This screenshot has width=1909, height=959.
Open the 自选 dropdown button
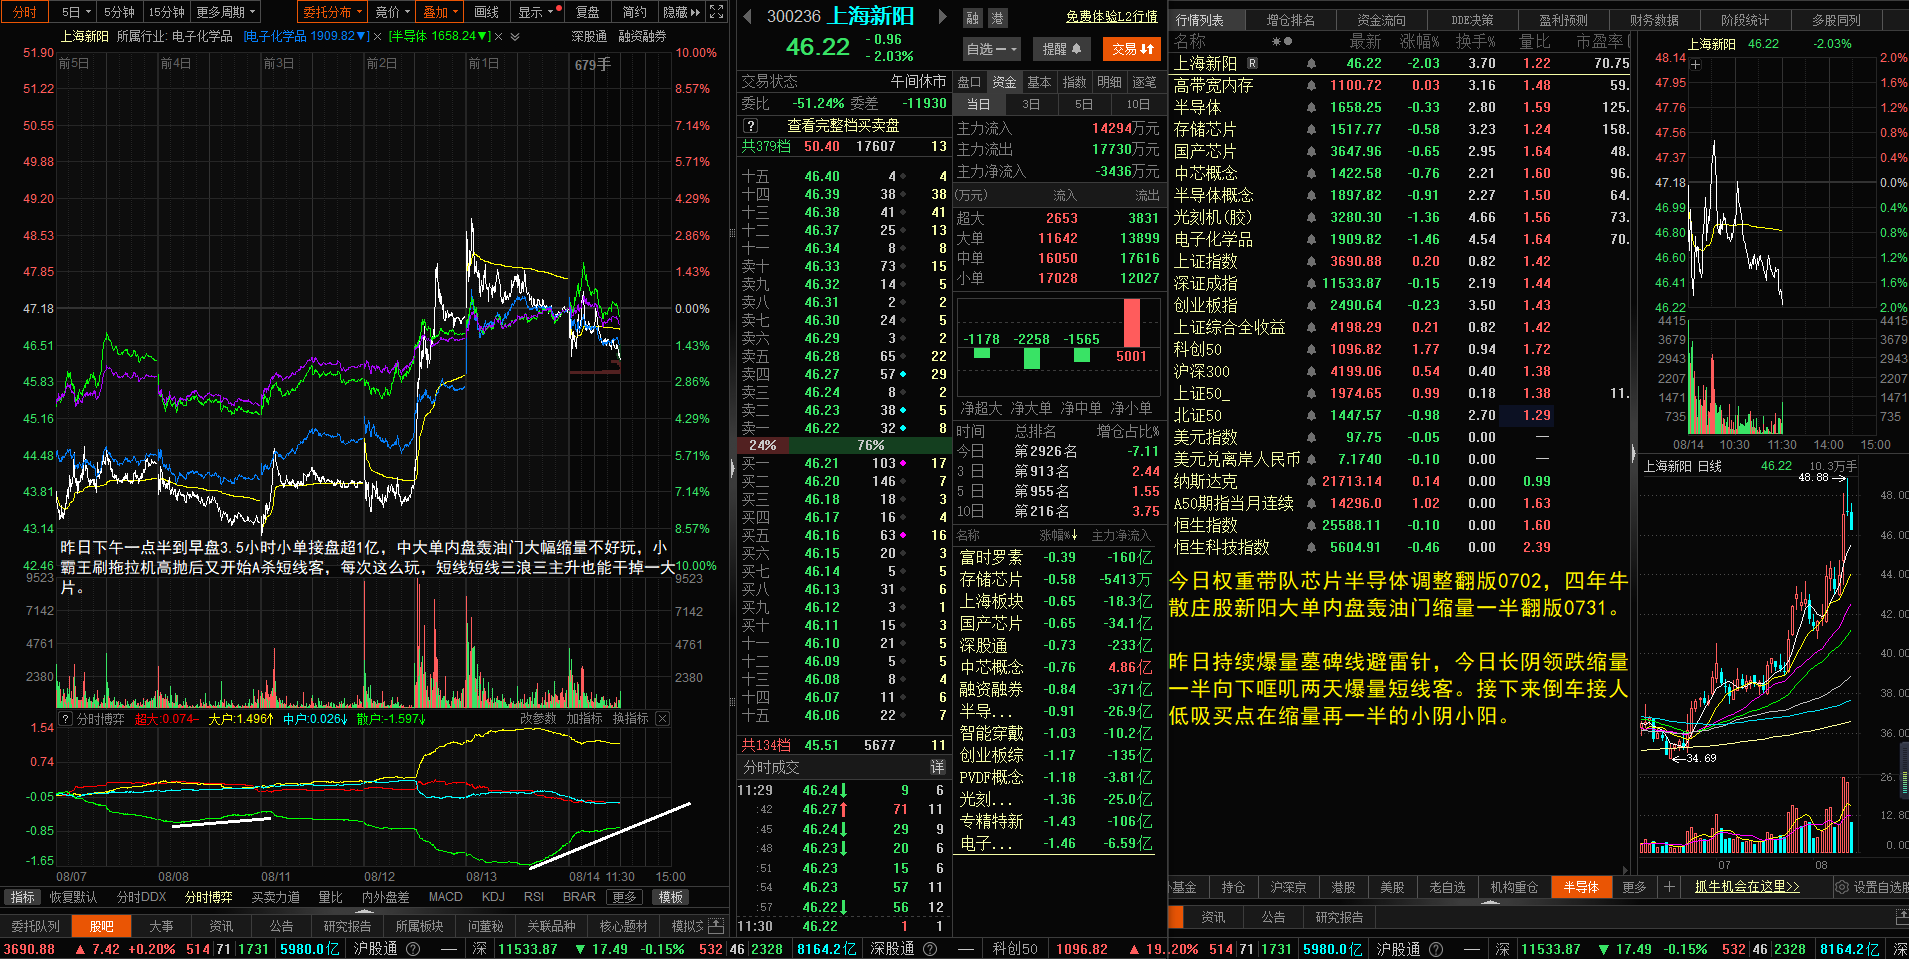click(991, 49)
